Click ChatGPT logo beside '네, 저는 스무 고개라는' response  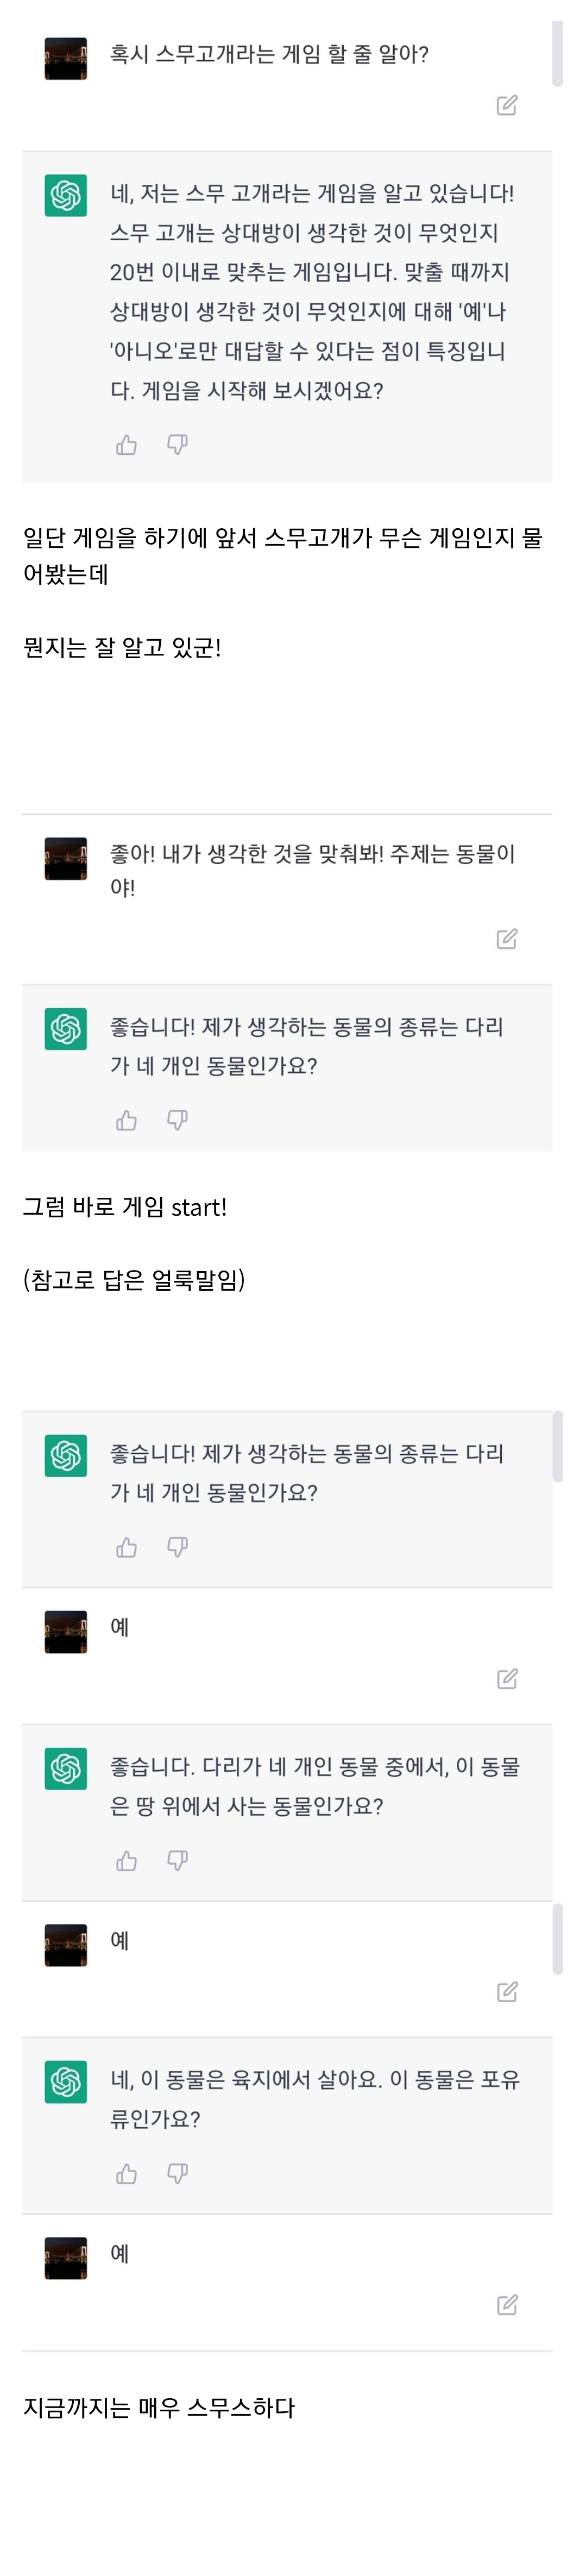click(x=66, y=196)
